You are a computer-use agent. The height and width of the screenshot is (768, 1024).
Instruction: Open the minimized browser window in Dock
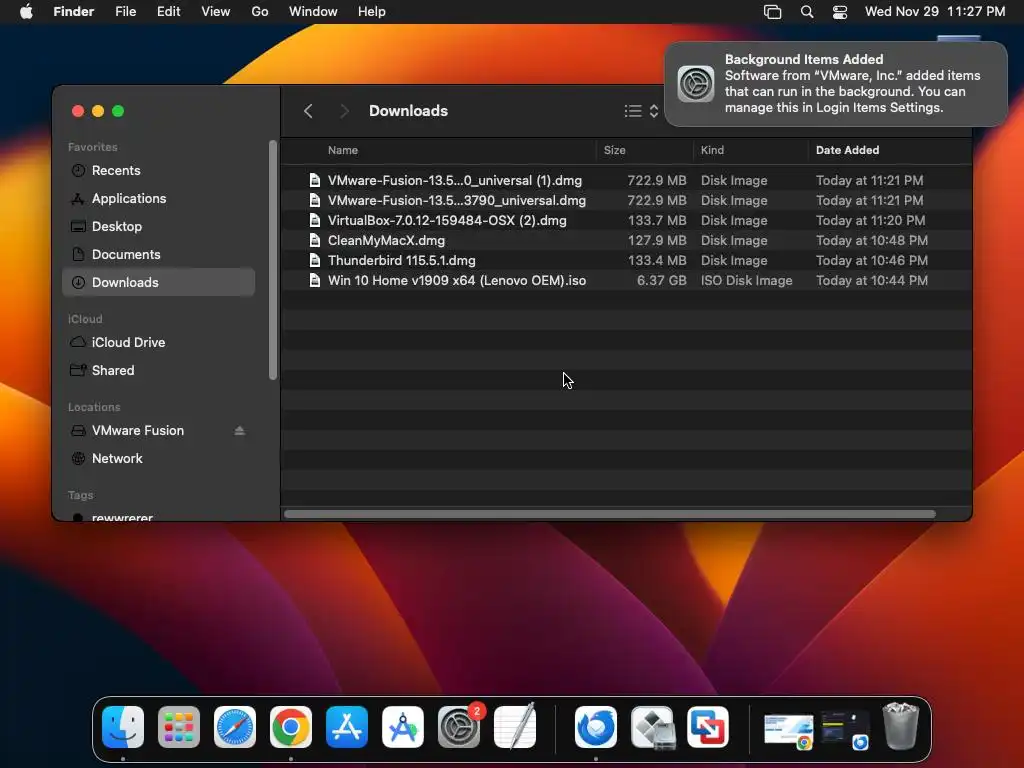[x=789, y=728]
